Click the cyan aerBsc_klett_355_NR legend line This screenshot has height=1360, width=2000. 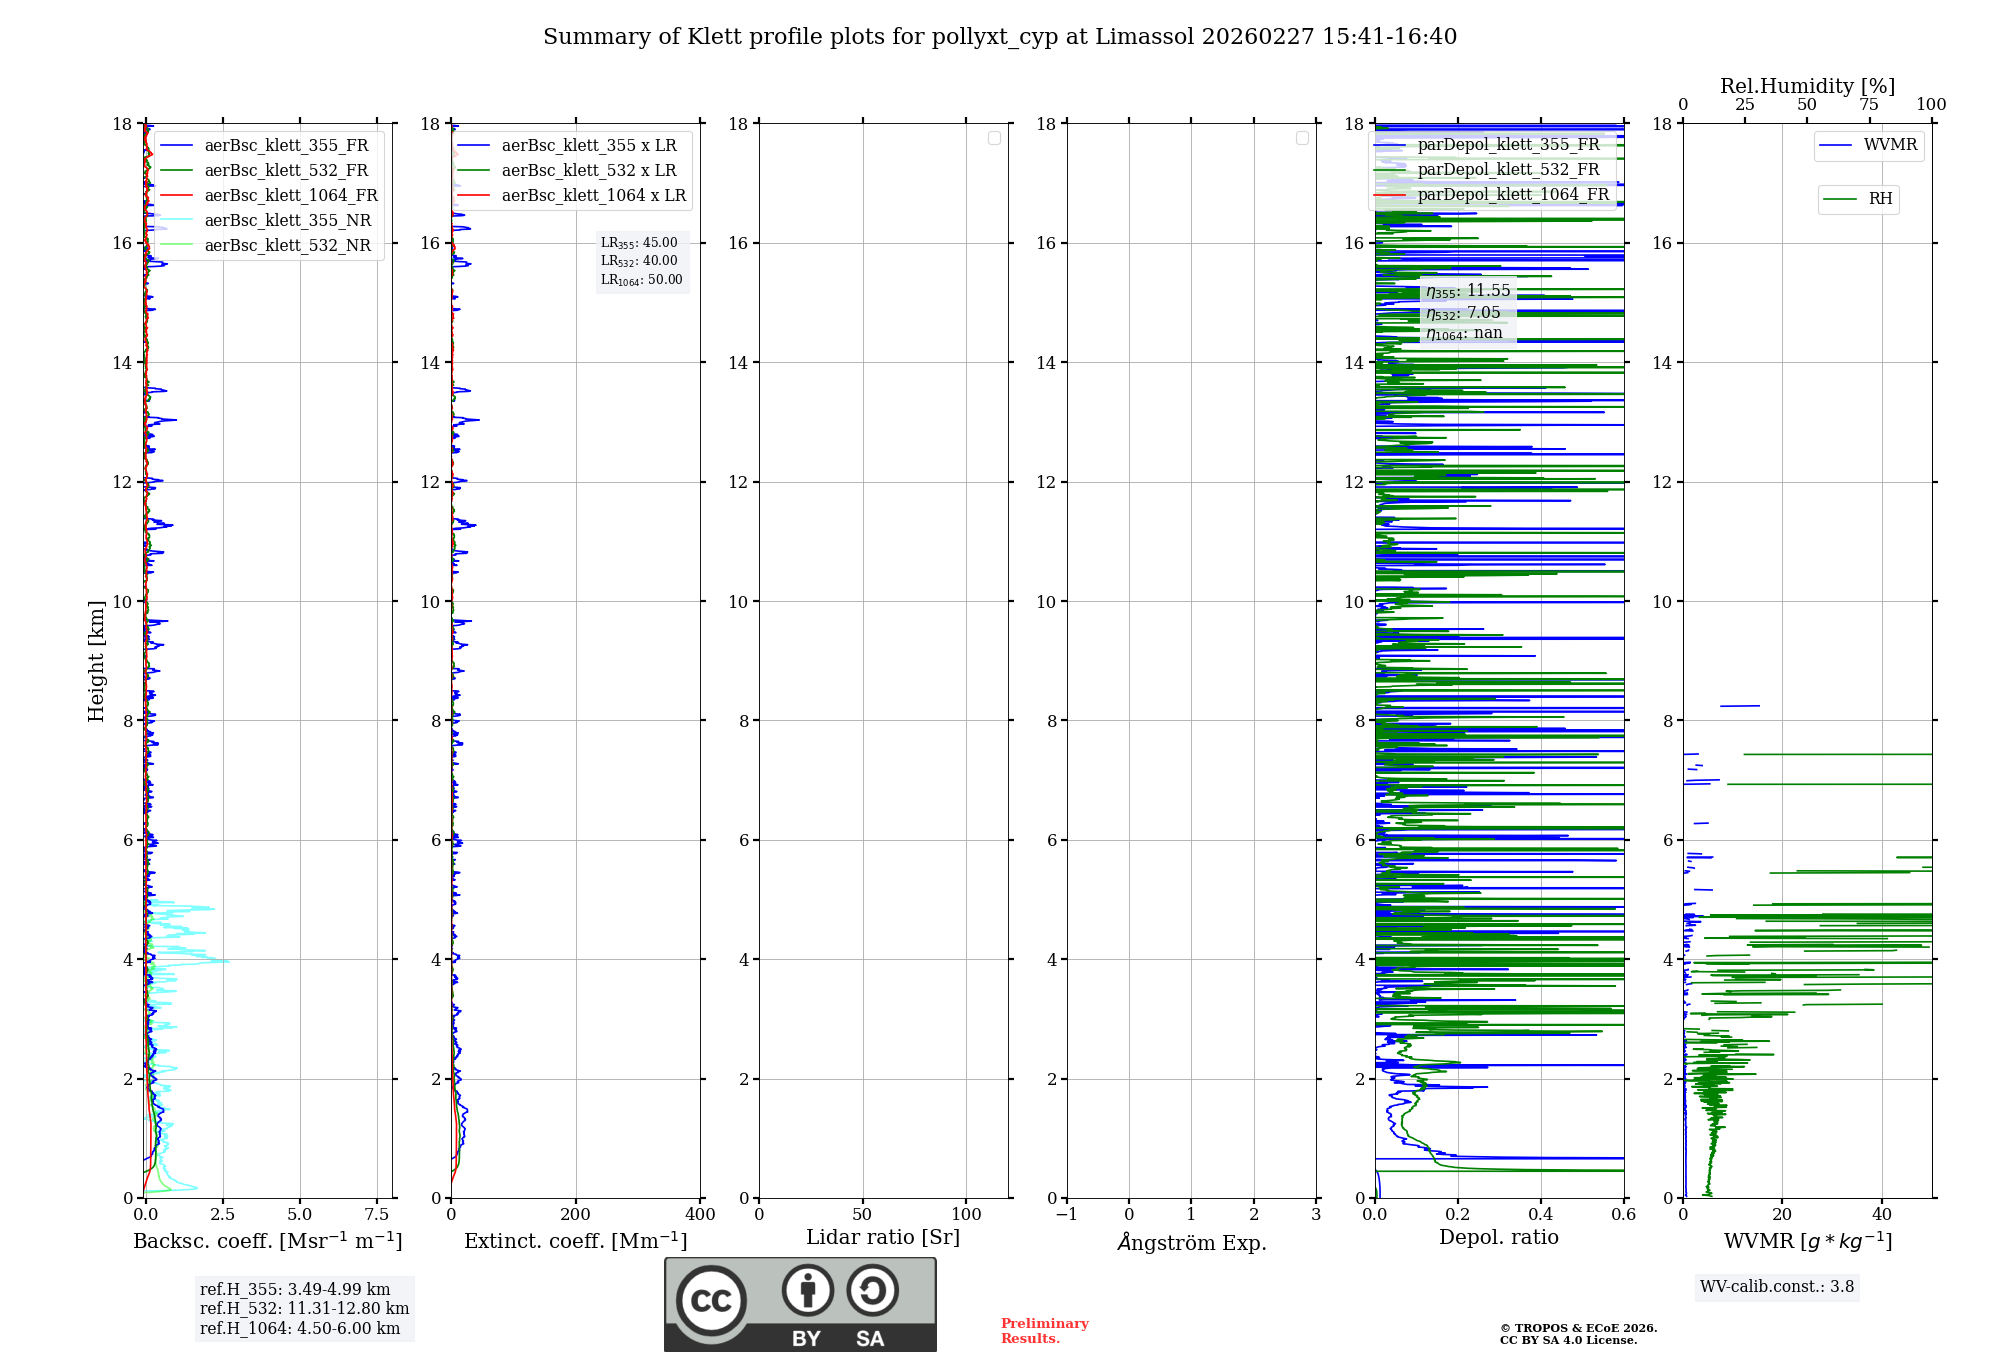tap(176, 221)
